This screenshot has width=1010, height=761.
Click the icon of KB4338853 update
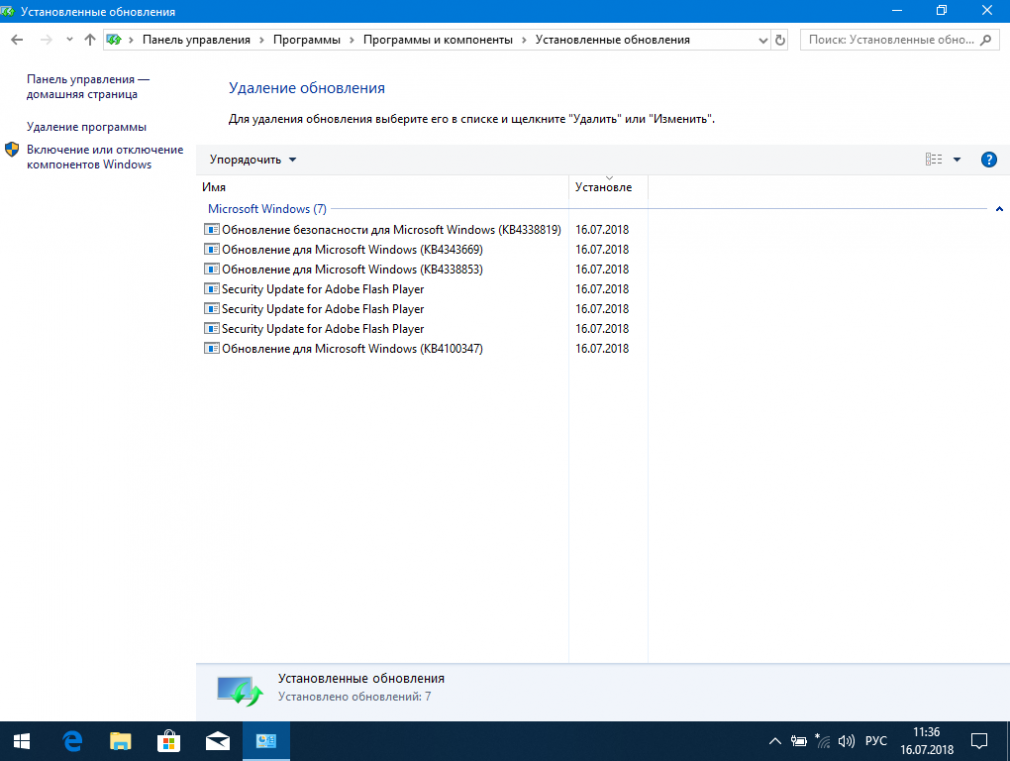(x=211, y=269)
